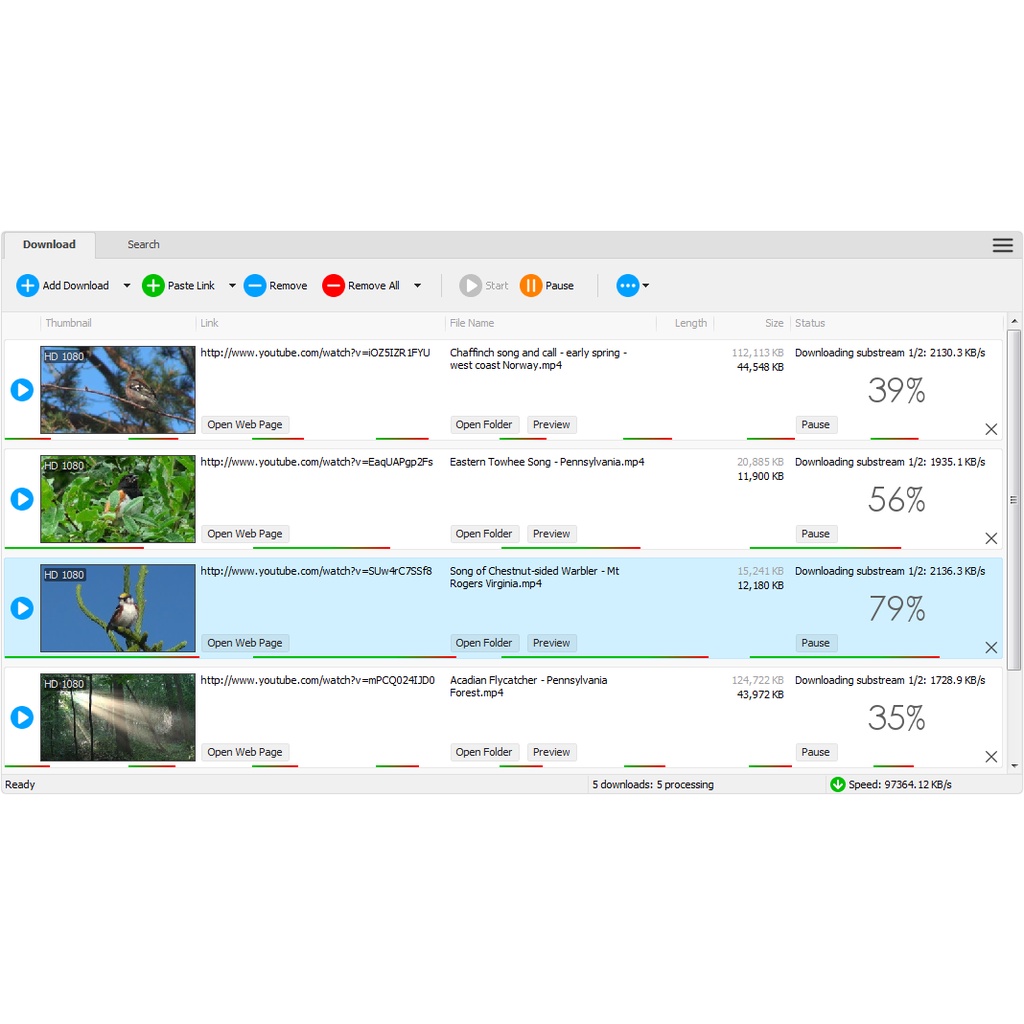Remove the Chaffinch download with X icon
1024x1024 pixels.
[x=991, y=429]
